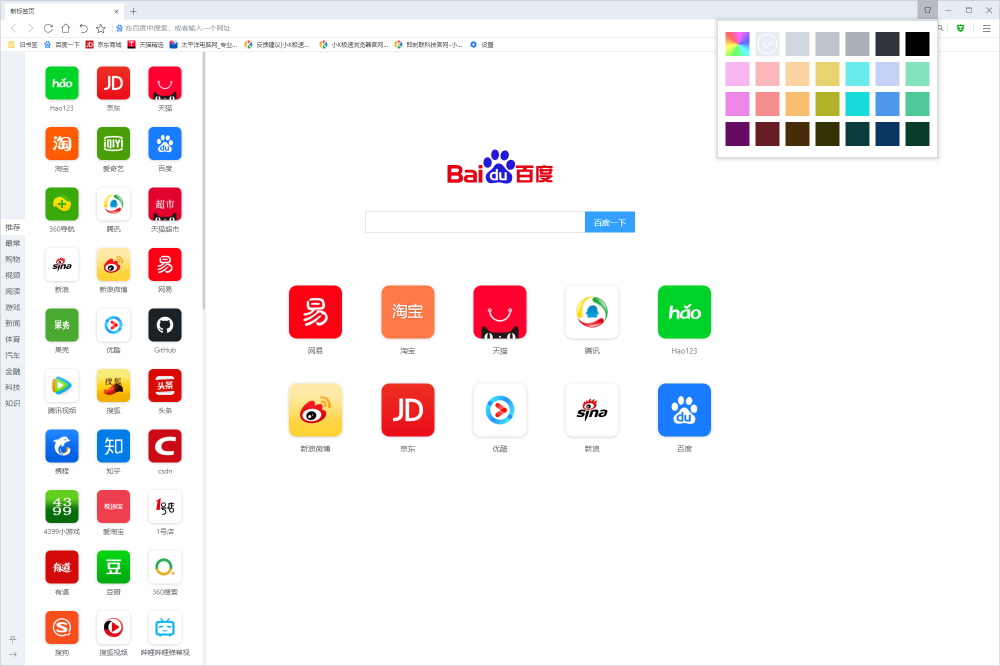Select the 视频 sidebar category
Image resolution: width=1000 pixels, height=666 pixels.
13,275
